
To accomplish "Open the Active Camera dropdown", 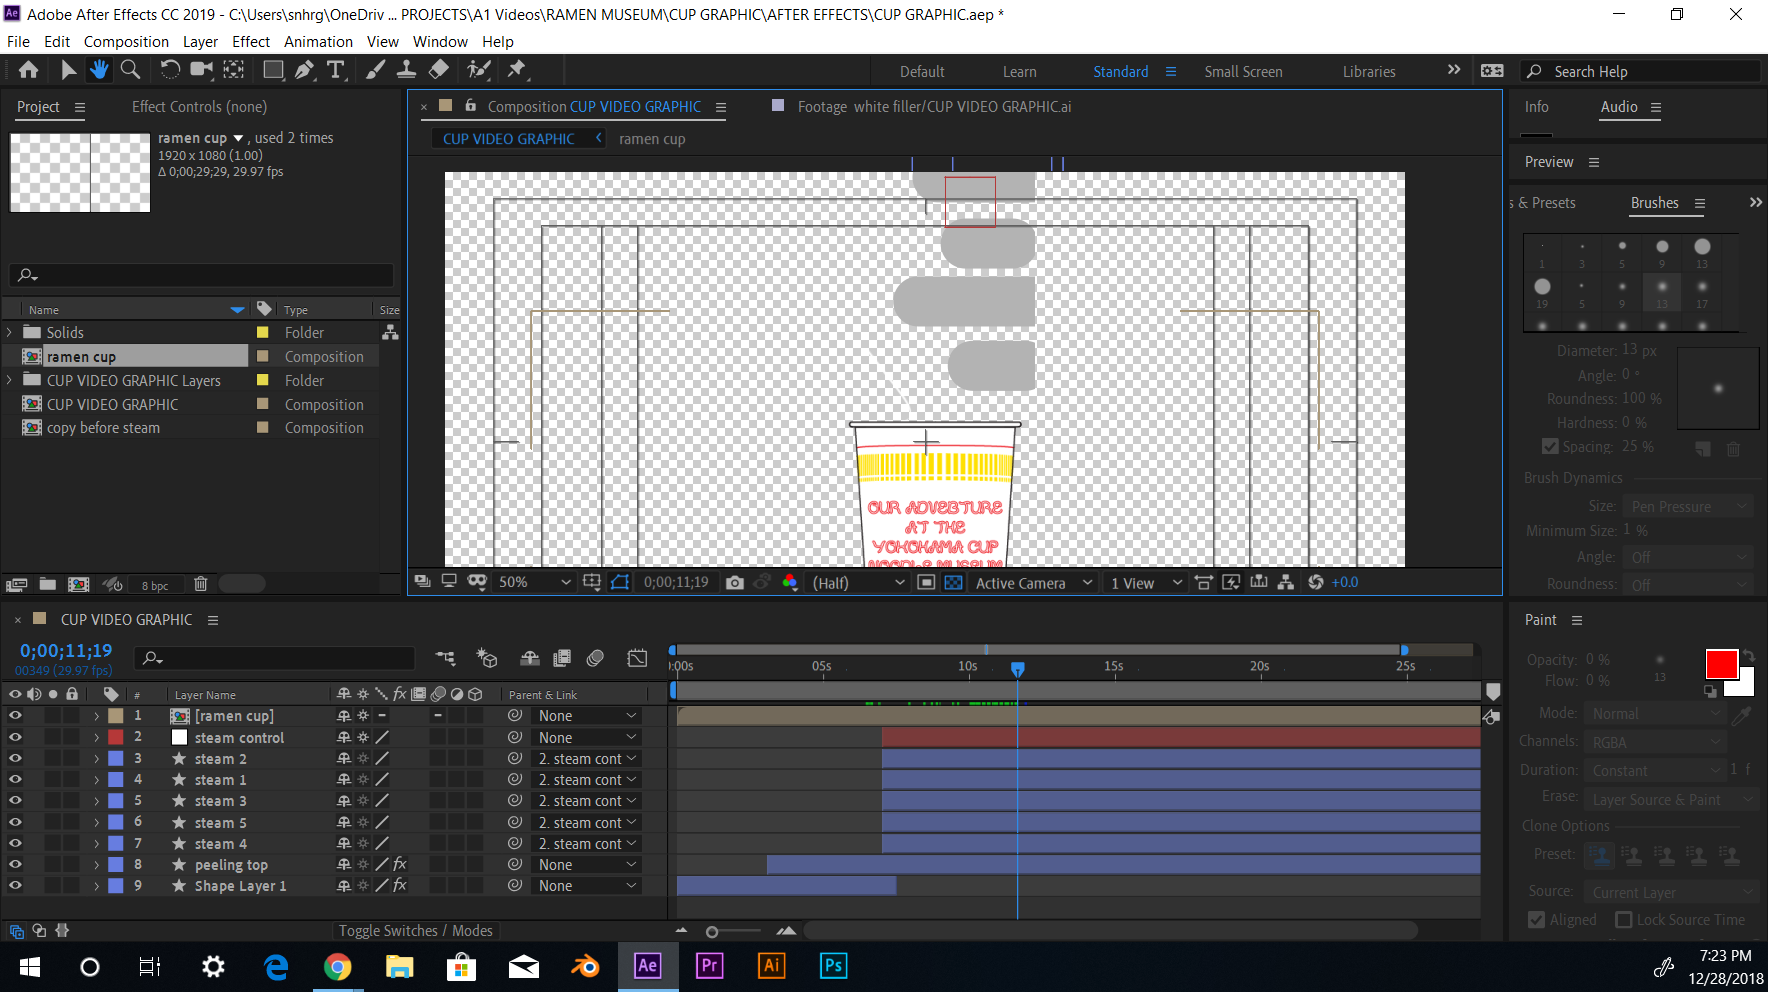I will (1034, 583).
